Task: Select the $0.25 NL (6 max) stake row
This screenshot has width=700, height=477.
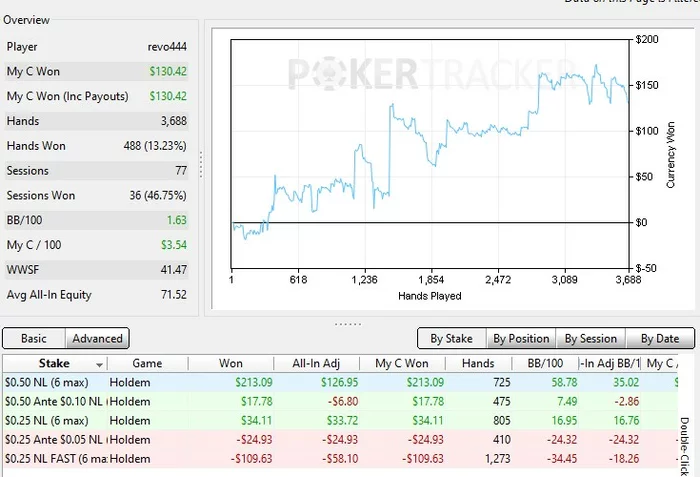Action: click(340, 420)
